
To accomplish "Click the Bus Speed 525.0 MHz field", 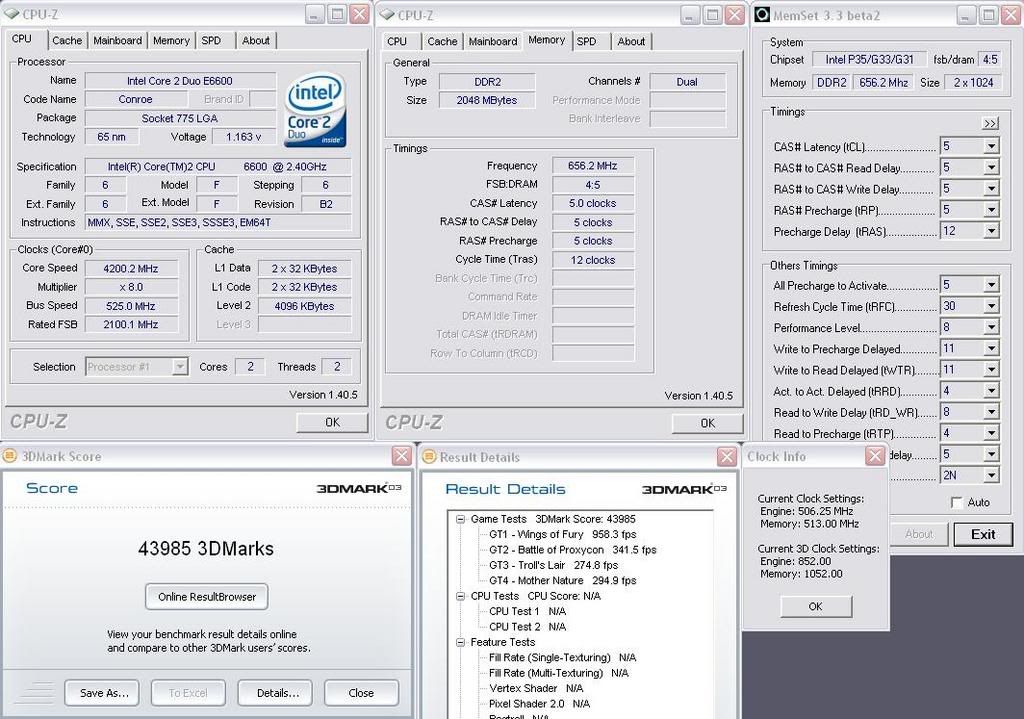I will (131, 306).
